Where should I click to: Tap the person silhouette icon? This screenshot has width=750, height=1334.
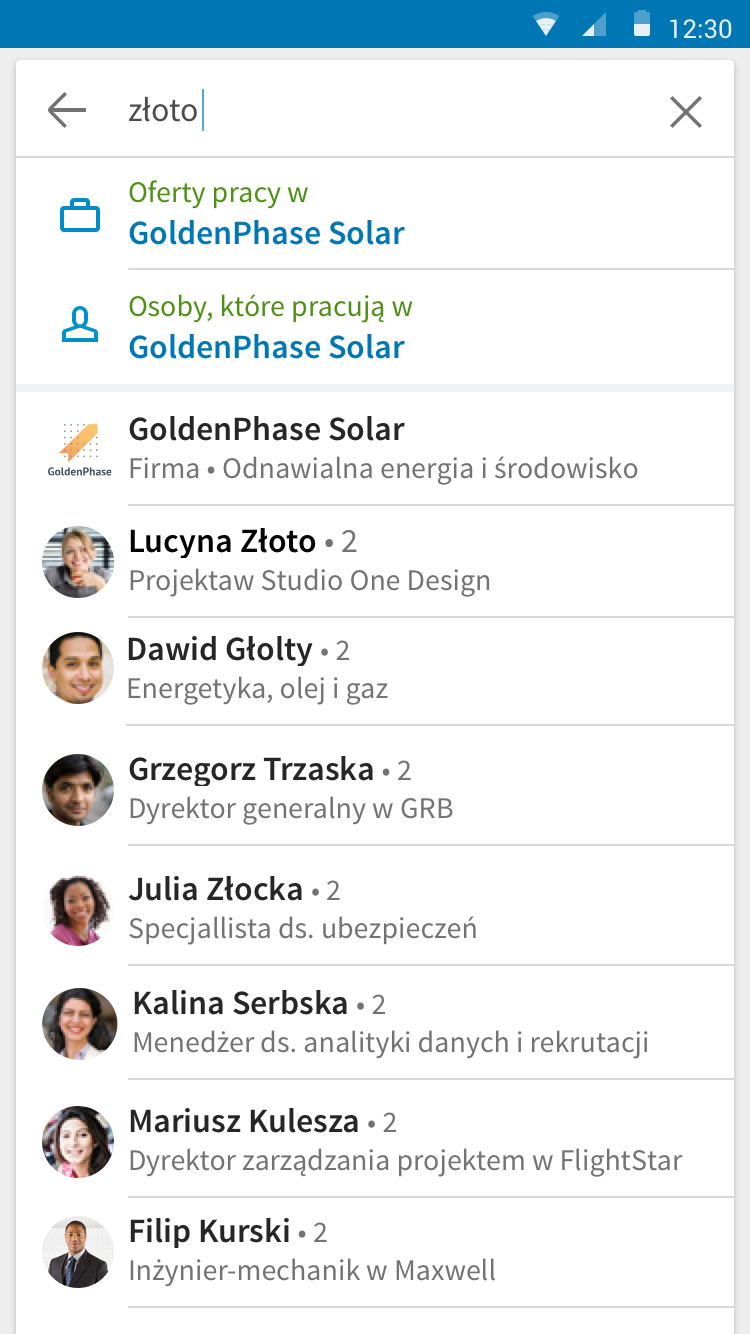[x=80, y=327]
